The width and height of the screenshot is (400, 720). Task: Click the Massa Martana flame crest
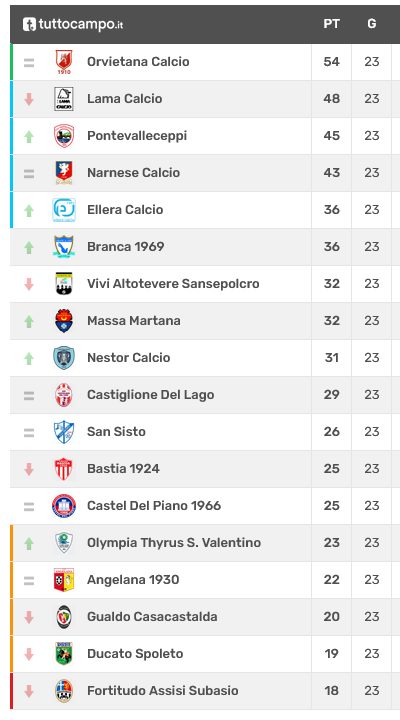click(x=64, y=321)
